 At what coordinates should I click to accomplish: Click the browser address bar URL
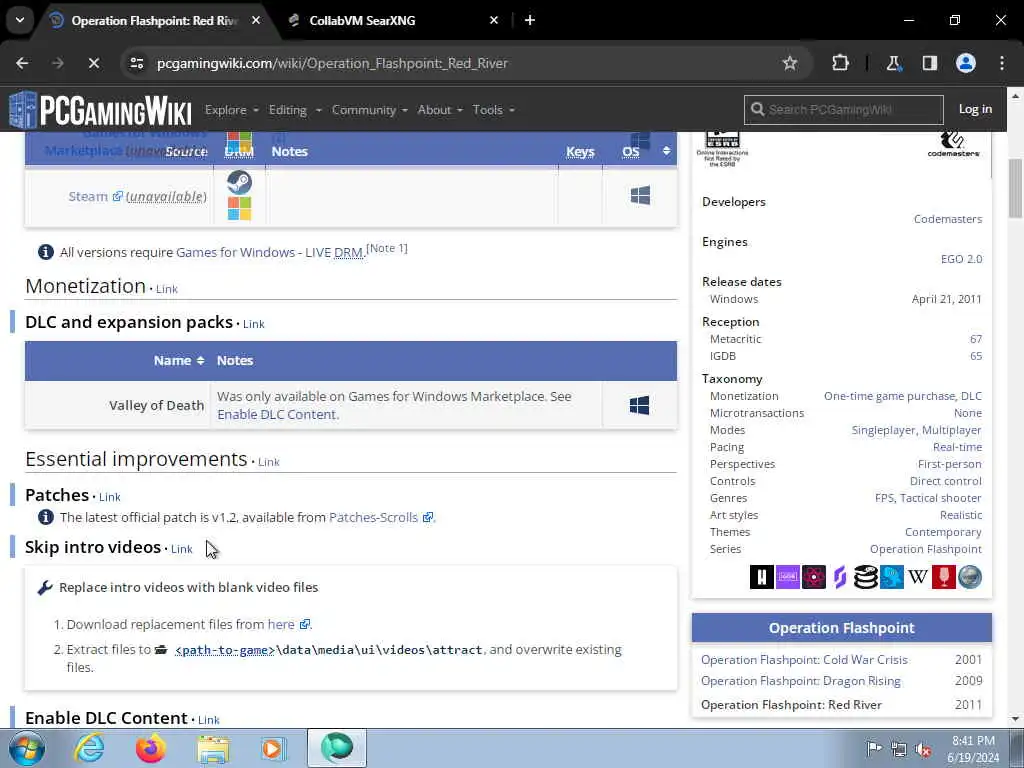click(x=332, y=63)
